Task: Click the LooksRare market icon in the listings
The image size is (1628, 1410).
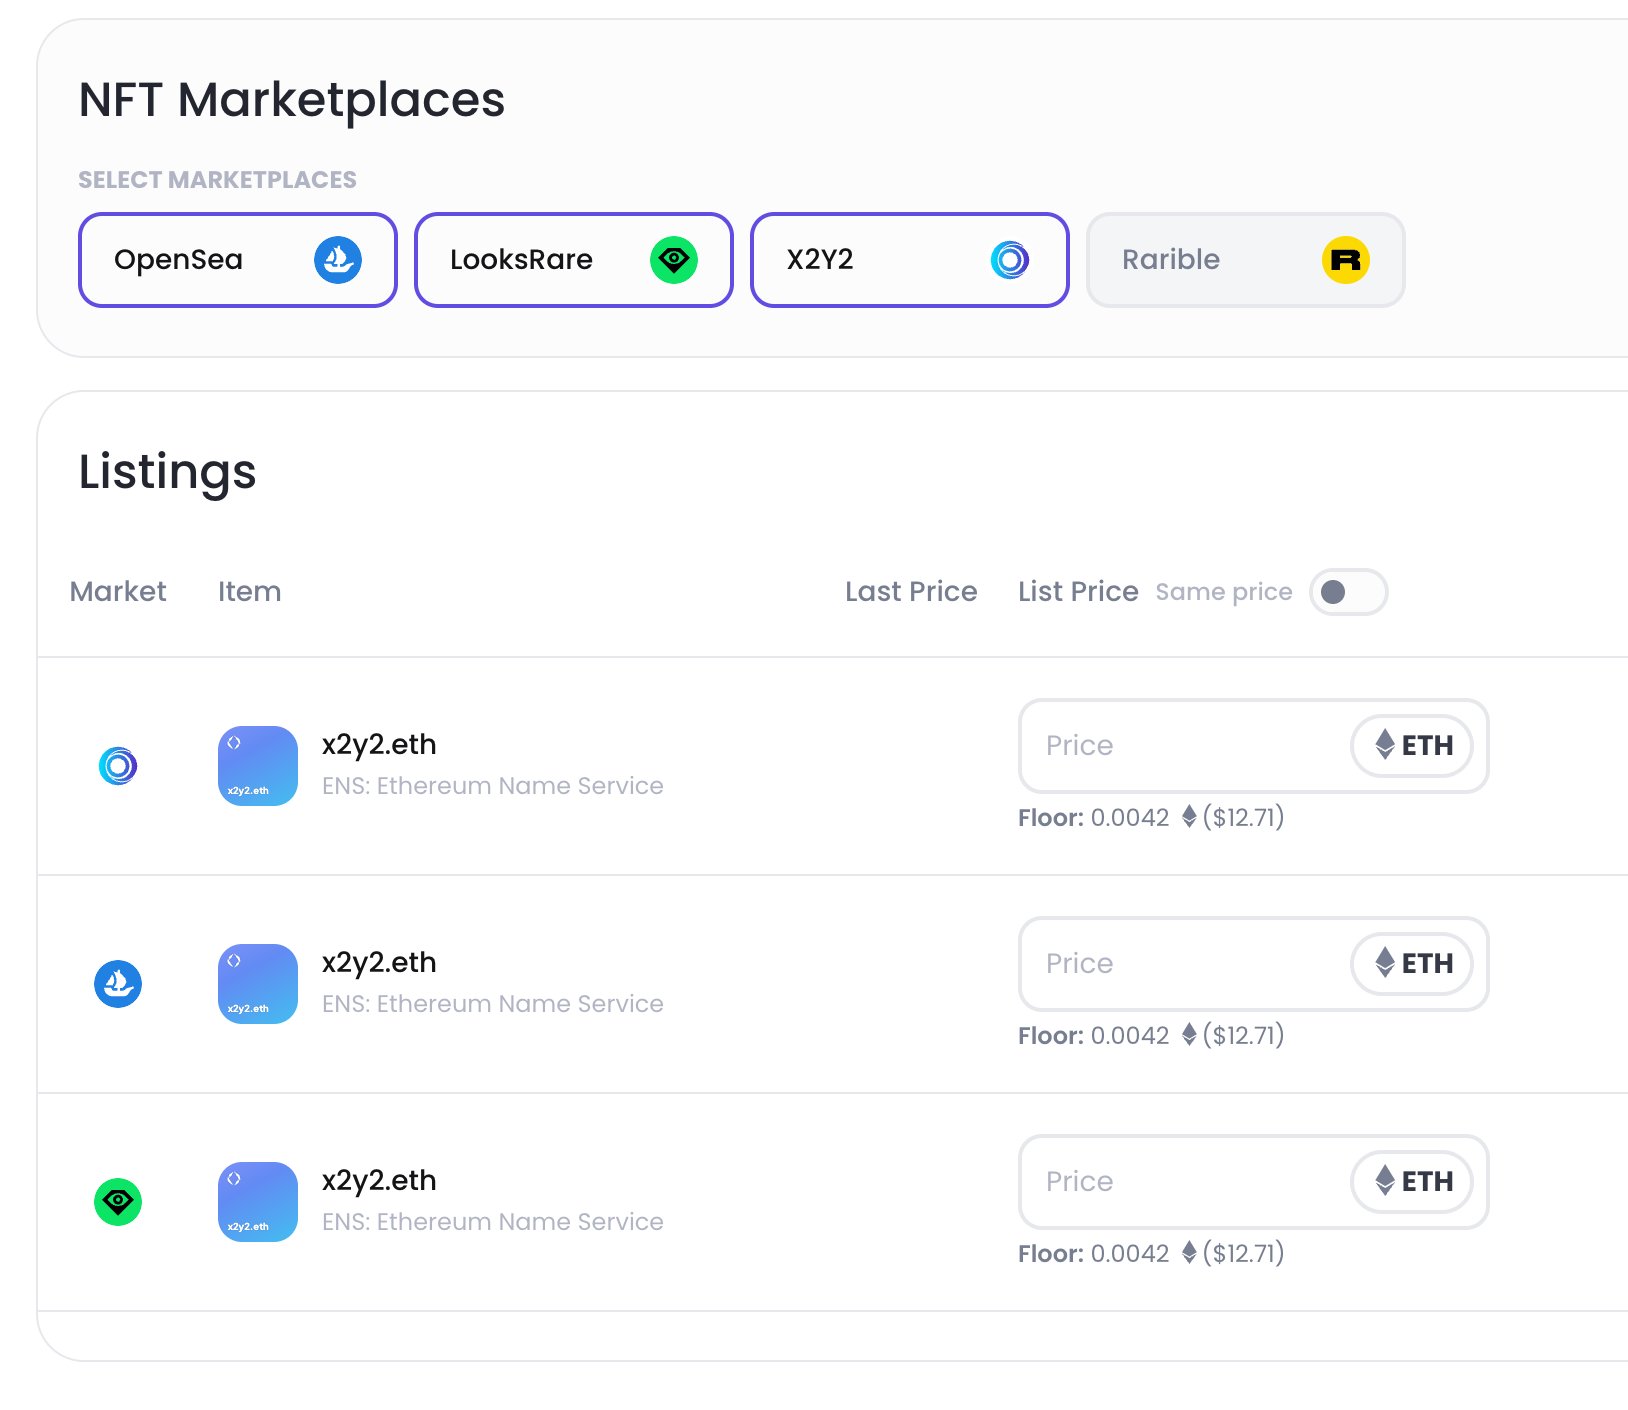Action: 118,1202
